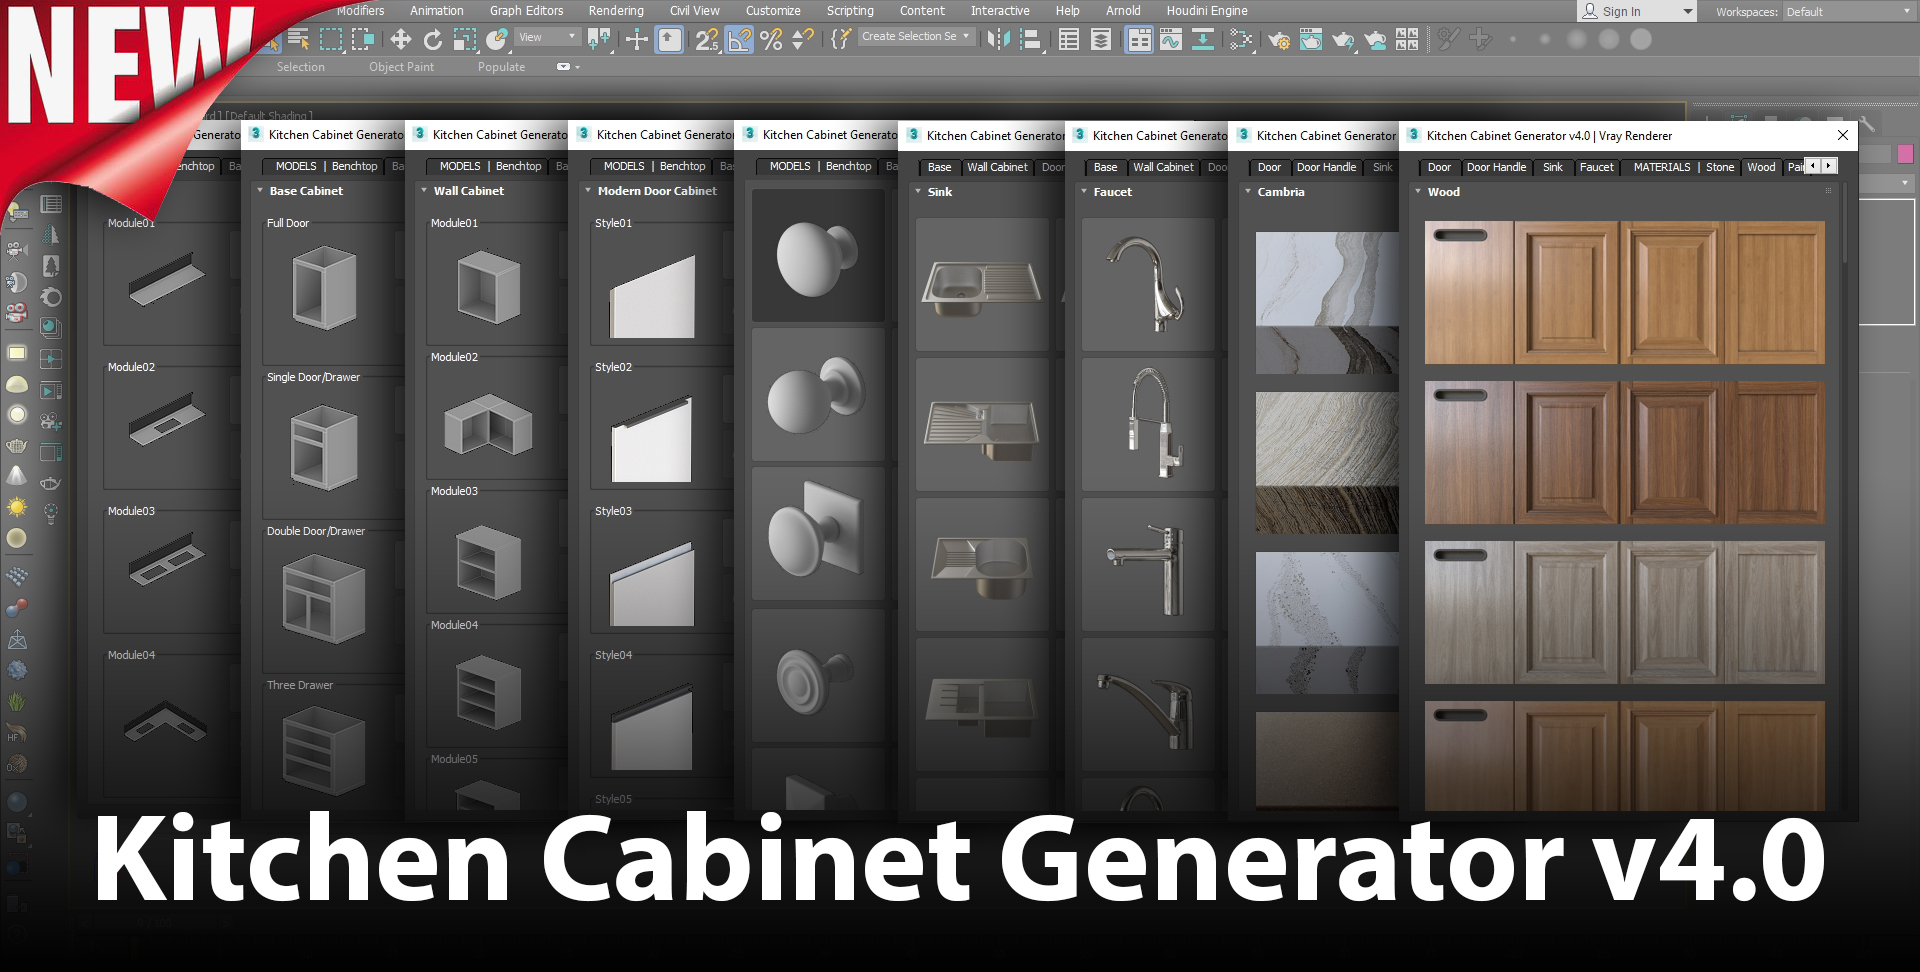The width and height of the screenshot is (1920, 972).
Task: Toggle the Percent Snap button
Action: (771, 39)
